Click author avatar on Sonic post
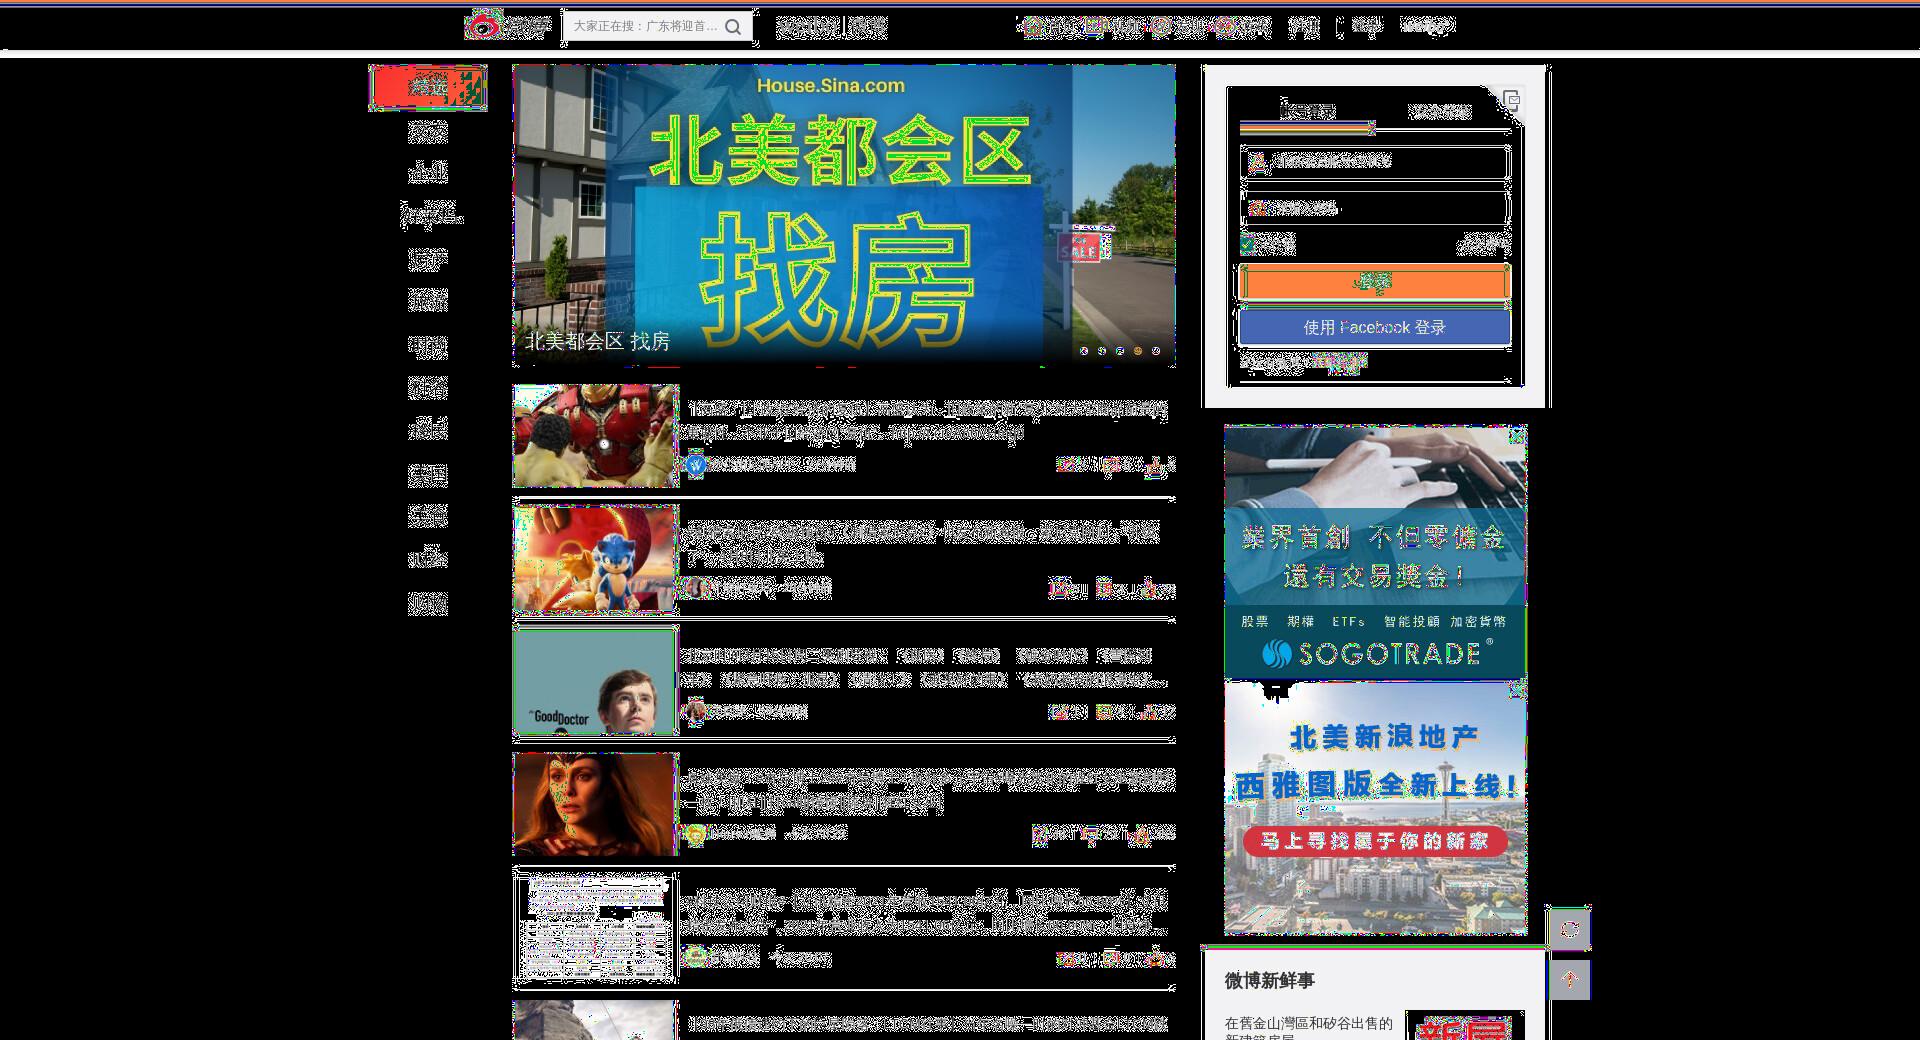1920x1040 pixels. 696,588
